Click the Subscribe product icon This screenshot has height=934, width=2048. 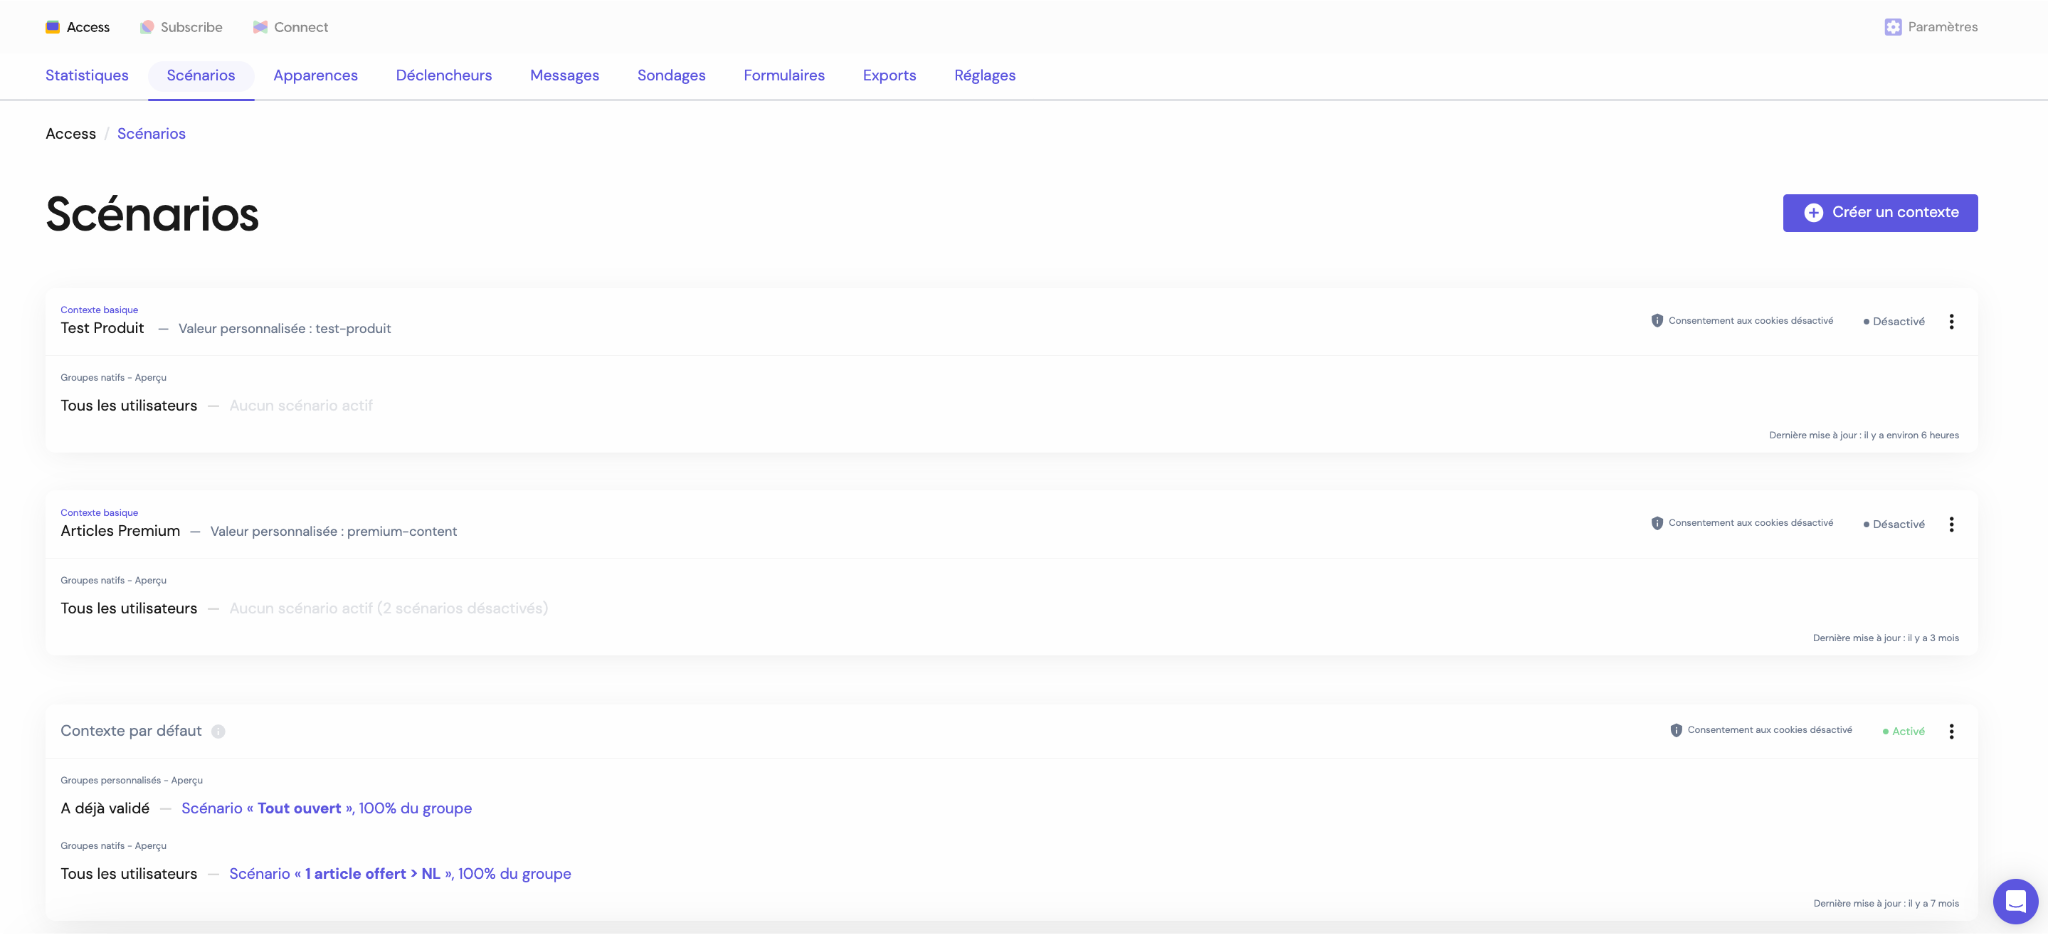147,27
